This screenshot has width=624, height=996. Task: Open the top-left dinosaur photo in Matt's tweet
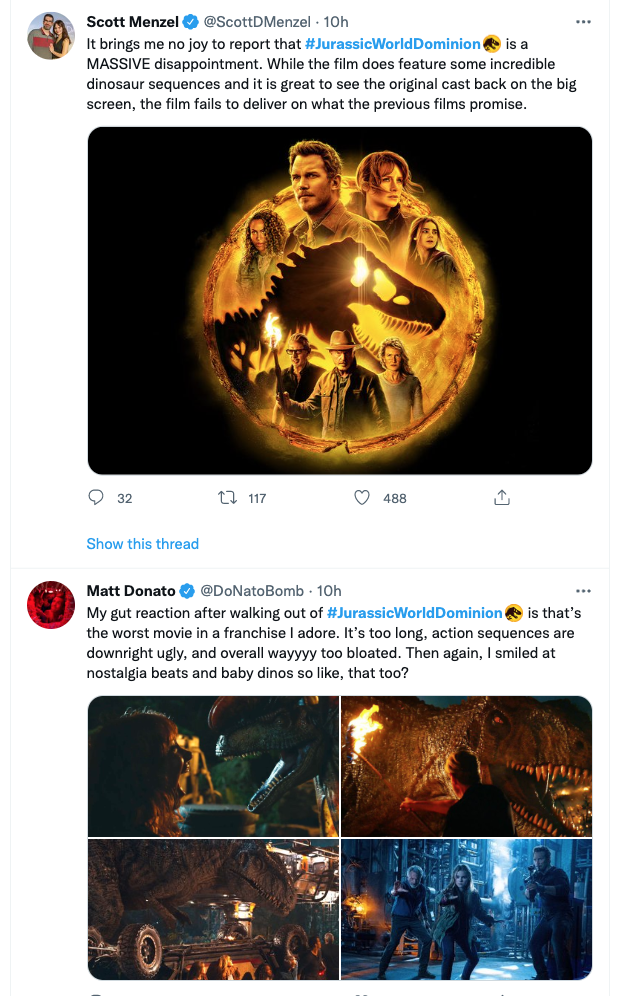213,766
